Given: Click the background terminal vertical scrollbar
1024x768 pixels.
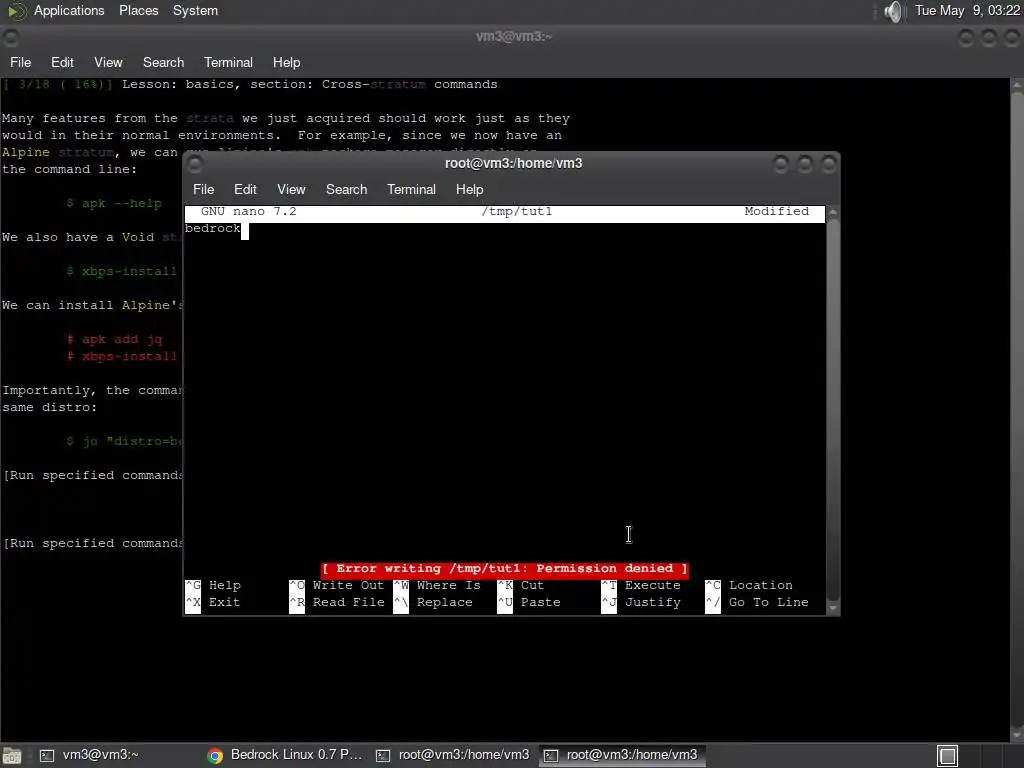Looking at the screenshot, I should pos(1017,409).
